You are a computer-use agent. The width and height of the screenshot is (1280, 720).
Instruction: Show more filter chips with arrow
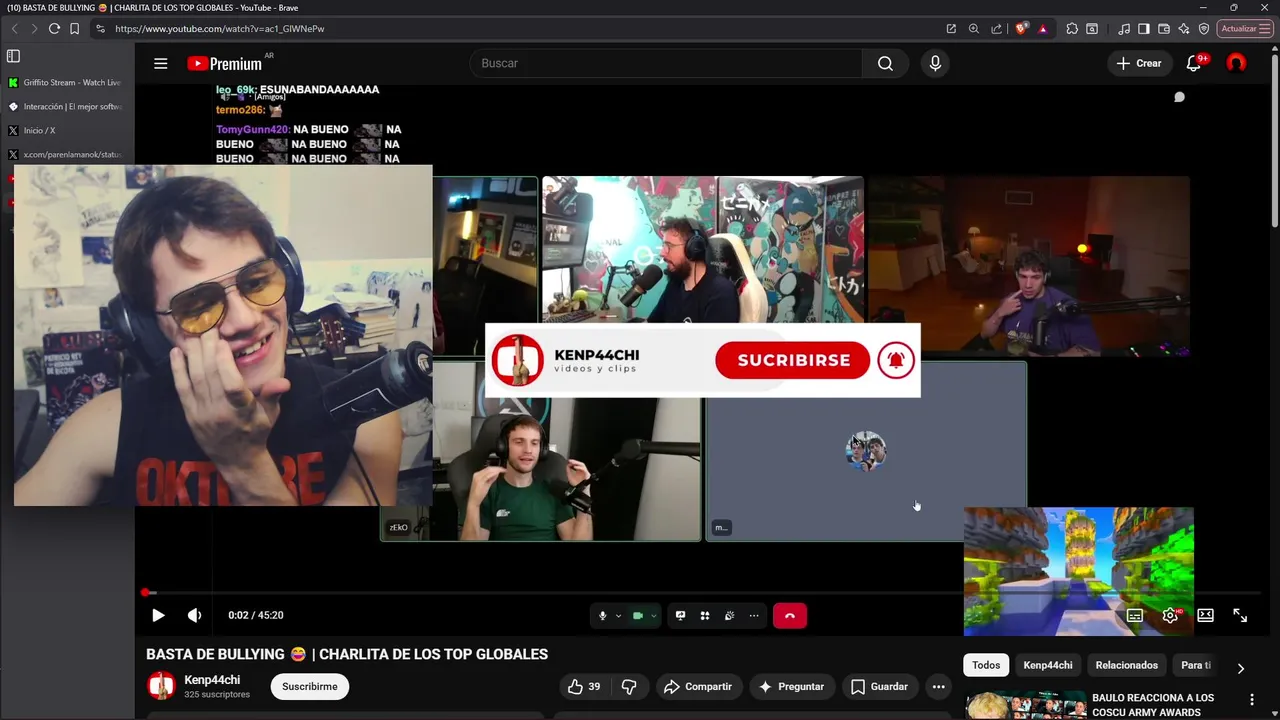coord(1240,667)
